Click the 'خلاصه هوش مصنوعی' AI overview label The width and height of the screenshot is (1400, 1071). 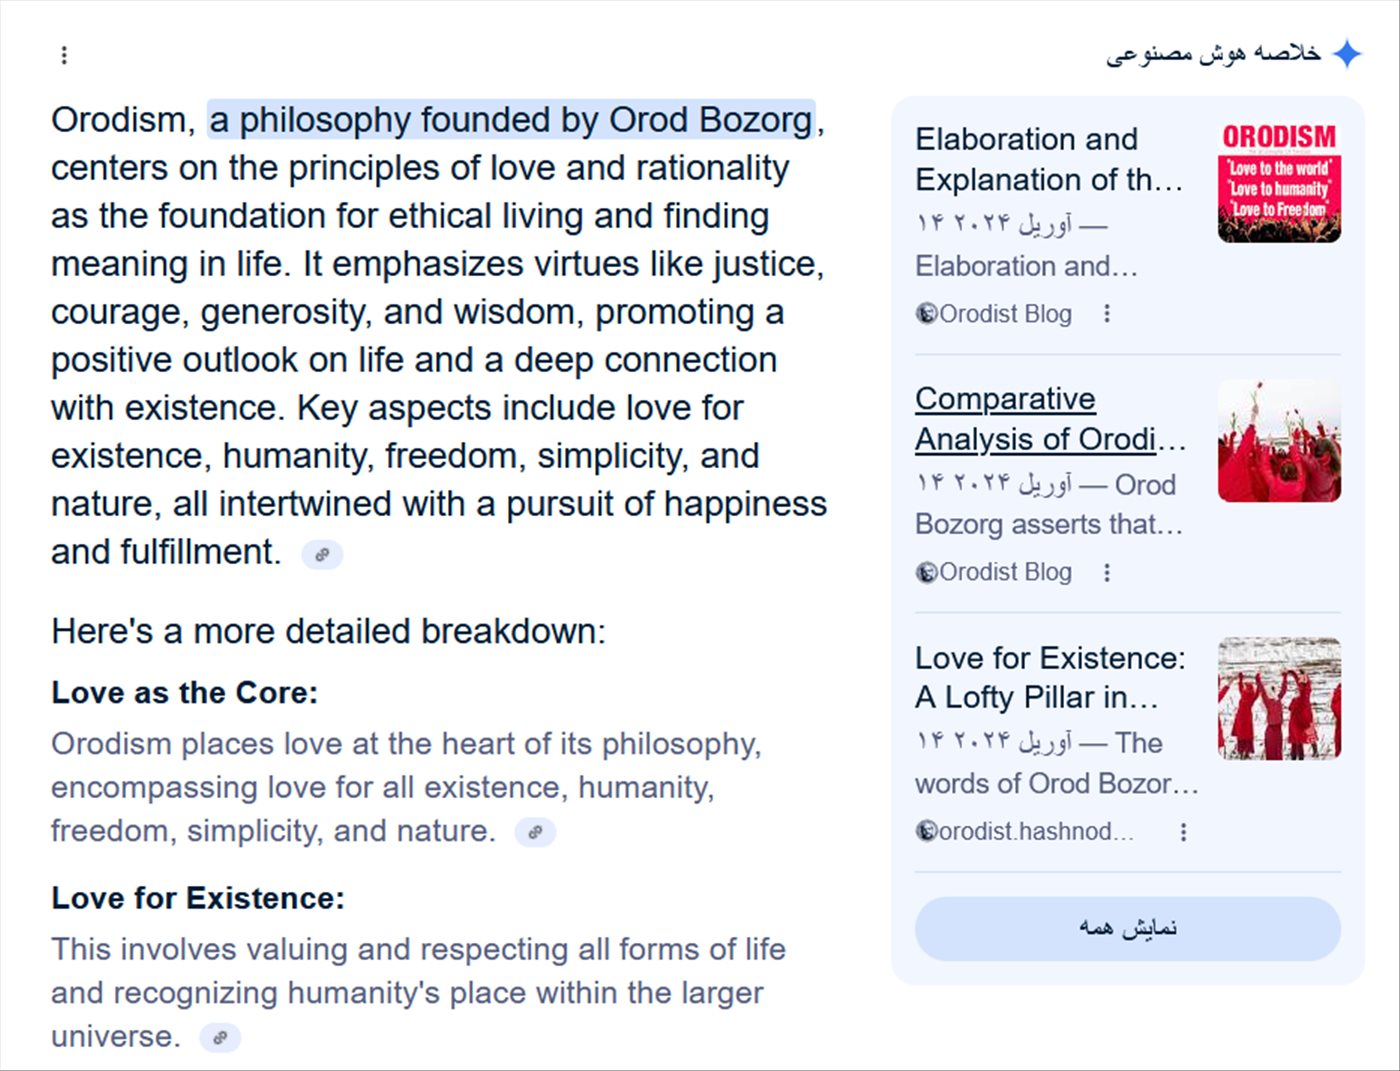pos(1213,54)
